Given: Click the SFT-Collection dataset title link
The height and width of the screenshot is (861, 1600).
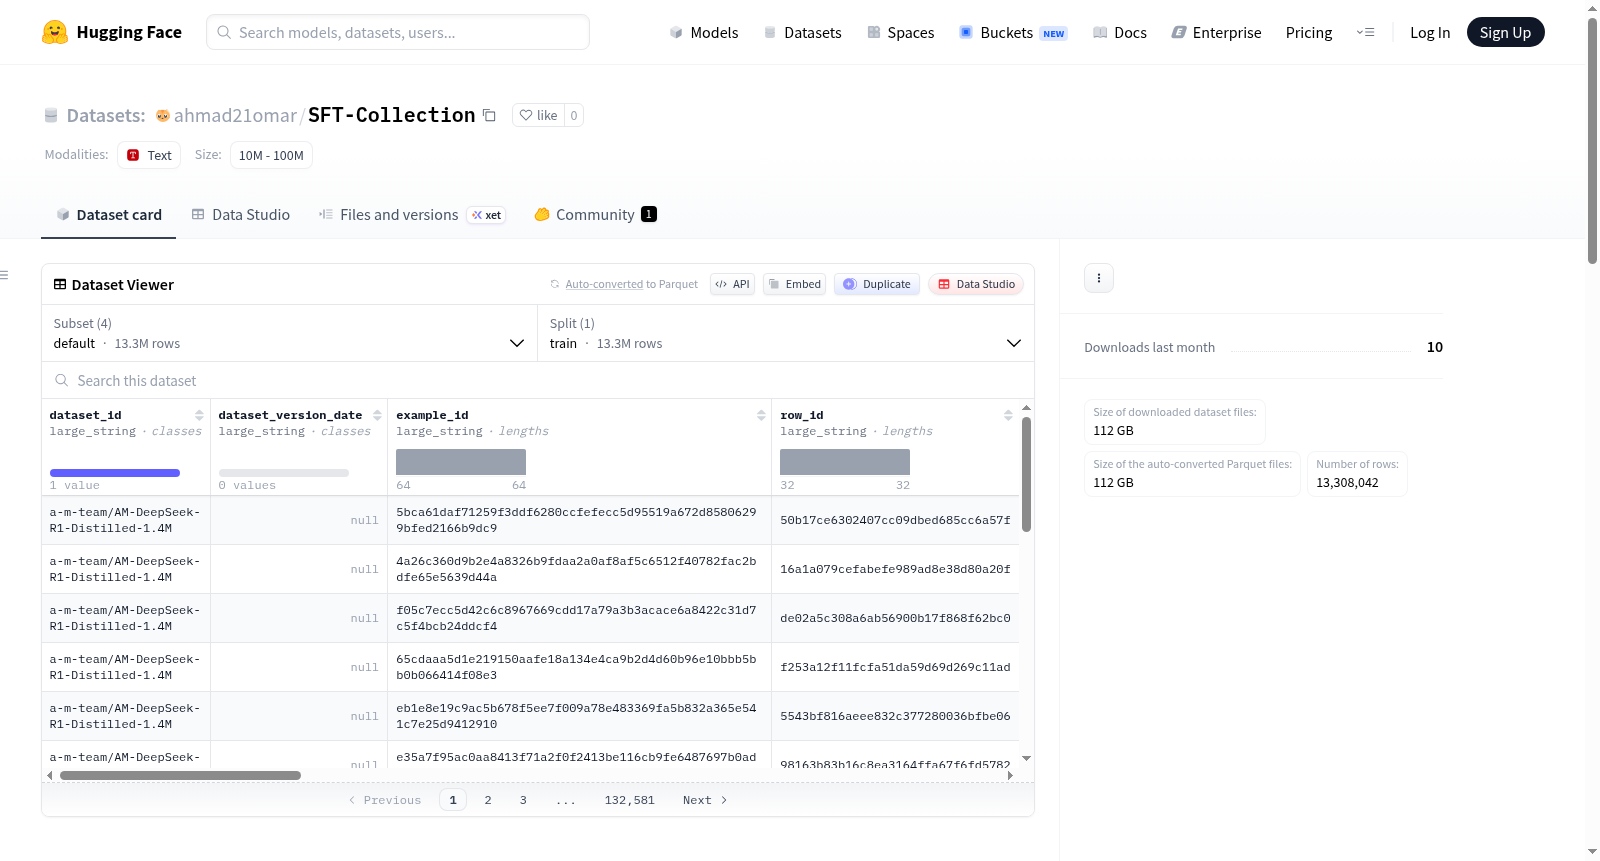Looking at the screenshot, I should pyautogui.click(x=392, y=115).
